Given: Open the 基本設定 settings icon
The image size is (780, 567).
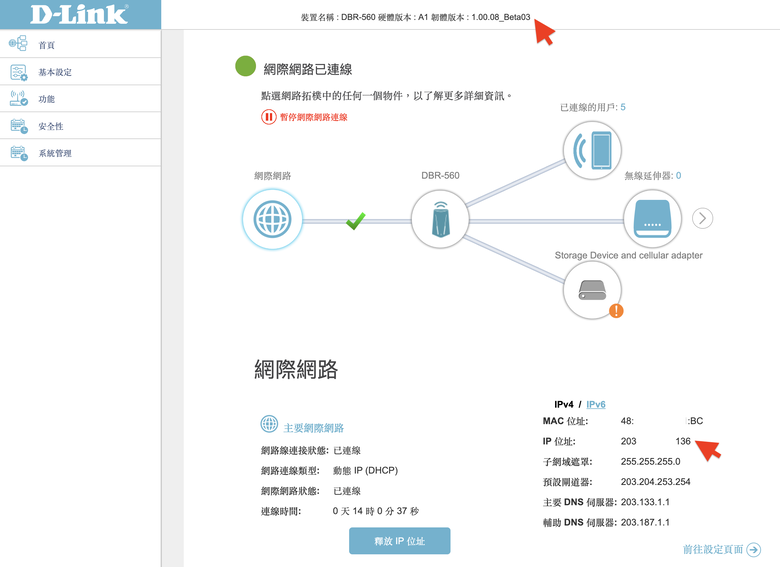Looking at the screenshot, I should click(18, 72).
